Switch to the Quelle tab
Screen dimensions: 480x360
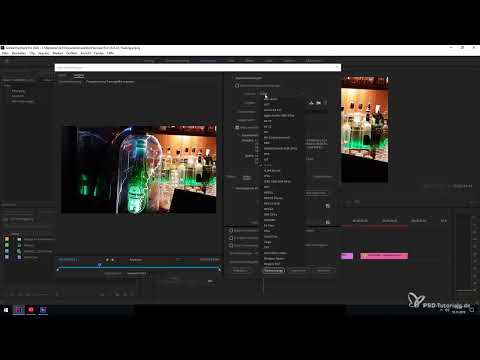[62, 75]
